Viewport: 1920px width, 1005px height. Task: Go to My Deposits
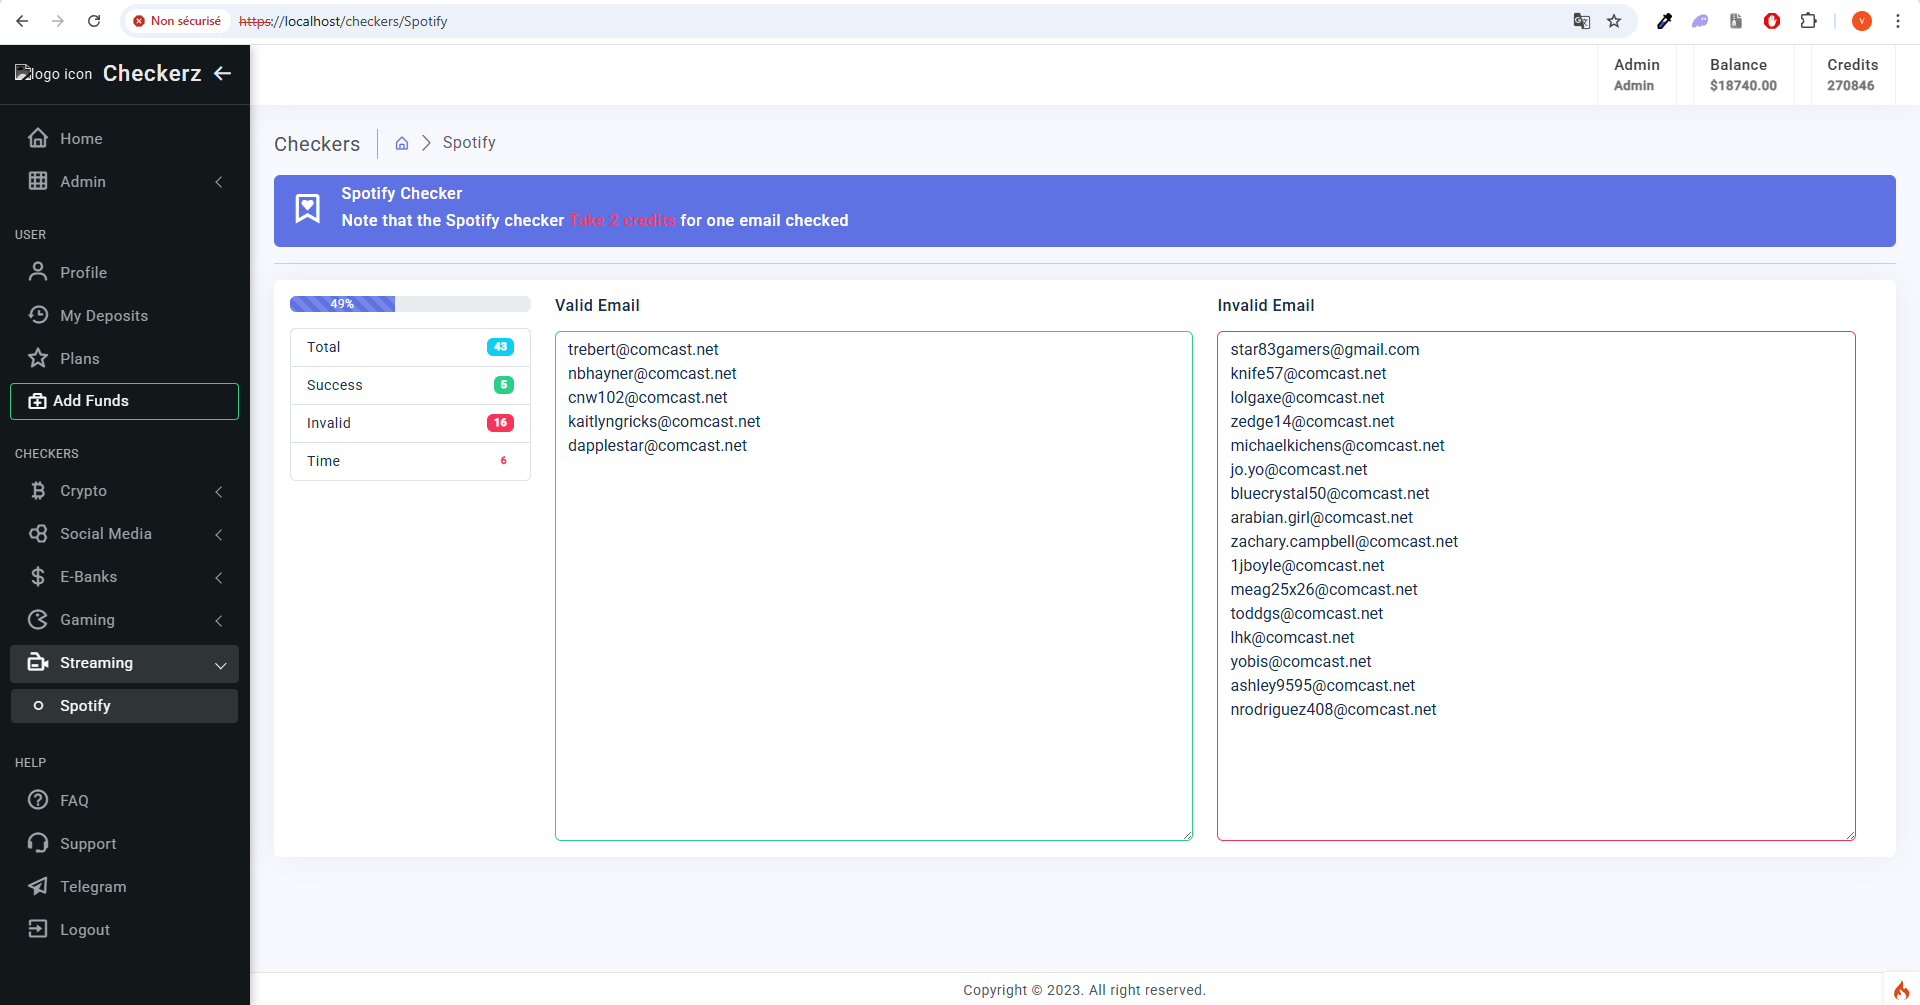point(125,315)
